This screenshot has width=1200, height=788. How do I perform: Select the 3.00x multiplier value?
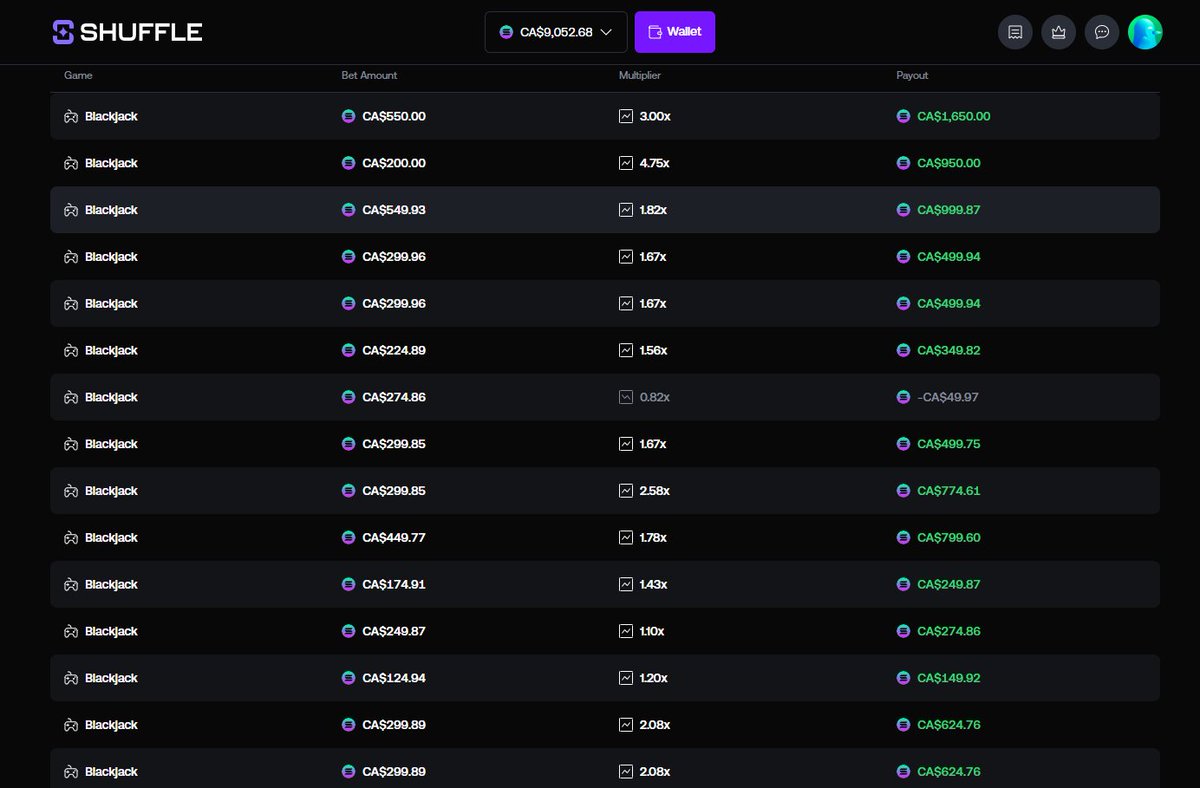[x=655, y=116]
